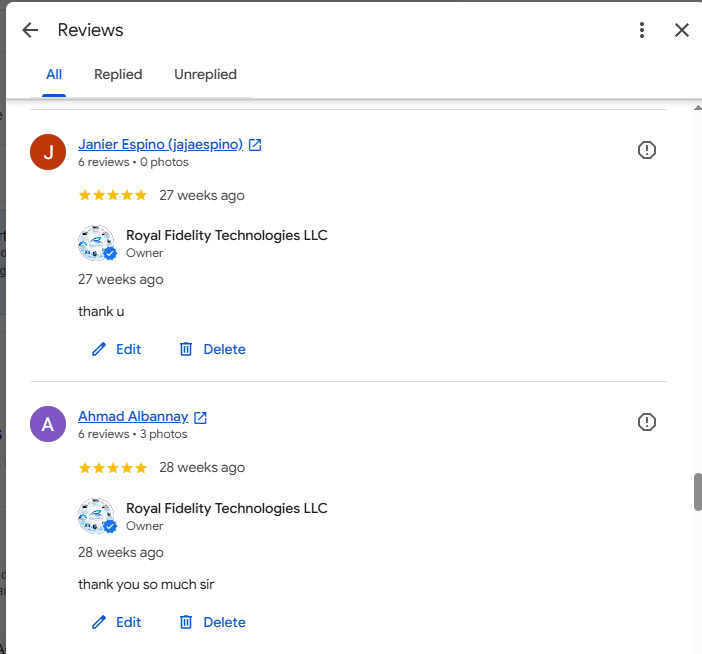Open Janier Espino's profile link
The width and height of the screenshot is (702, 654).
point(160,144)
